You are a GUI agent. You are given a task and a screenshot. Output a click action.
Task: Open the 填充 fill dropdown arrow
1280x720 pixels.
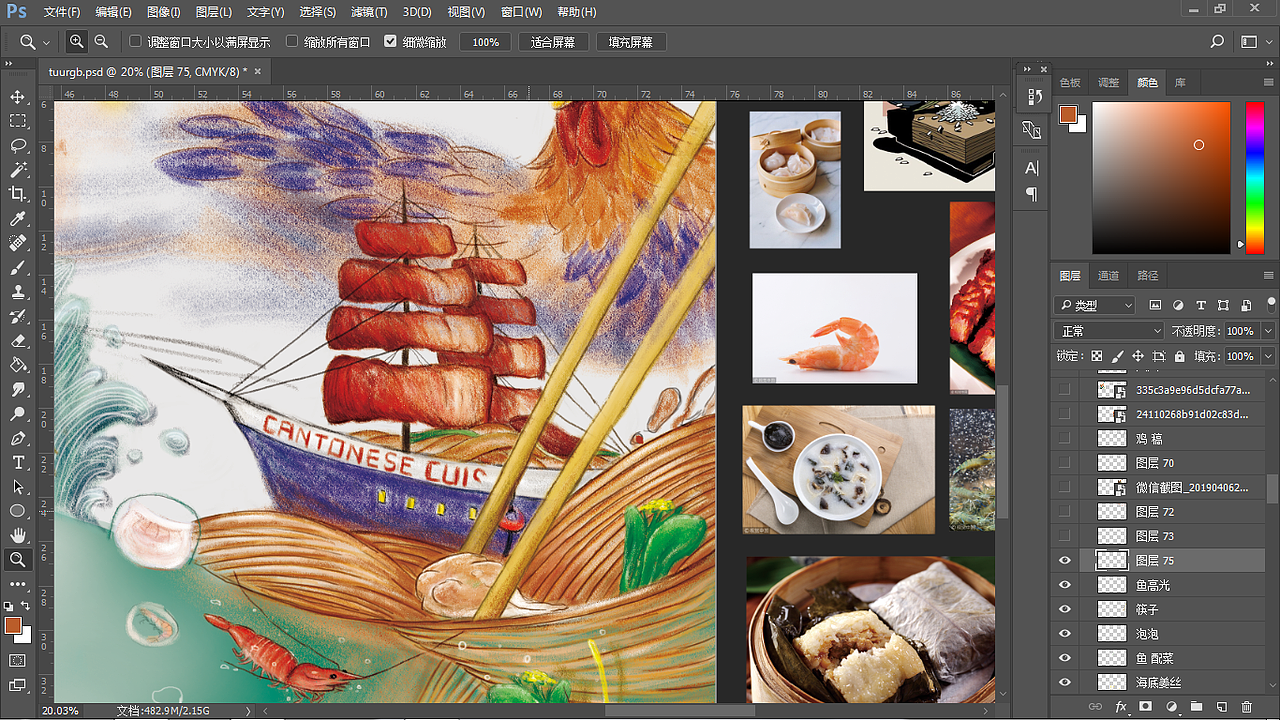click(x=1268, y=356)
